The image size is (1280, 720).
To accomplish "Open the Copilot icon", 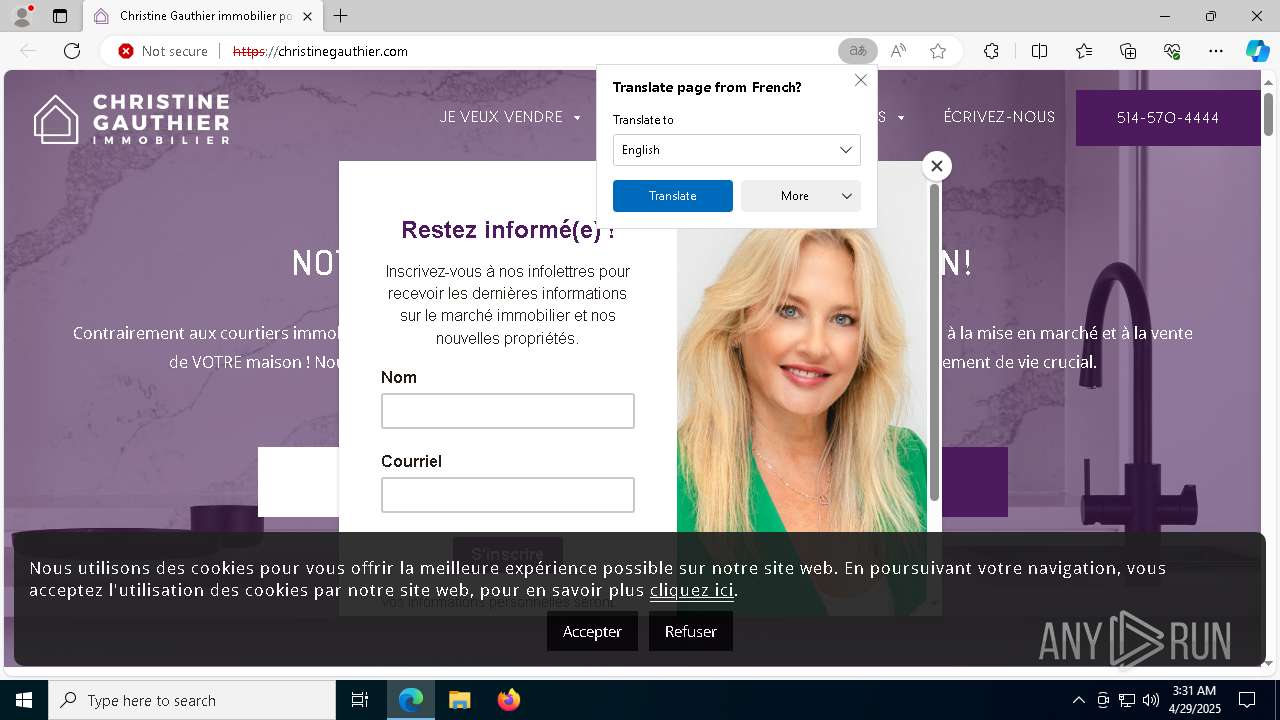I will 1257,51.
